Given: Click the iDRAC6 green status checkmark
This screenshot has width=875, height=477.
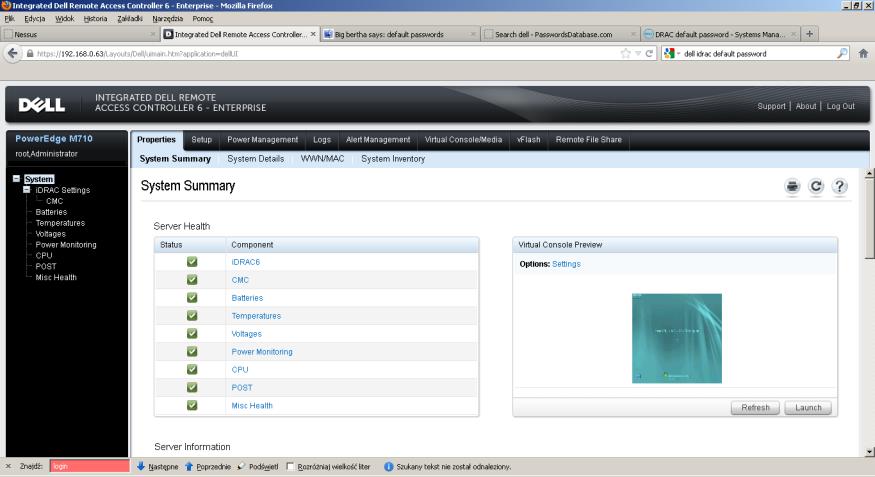Looking at the screenshot, I should 192,262.
